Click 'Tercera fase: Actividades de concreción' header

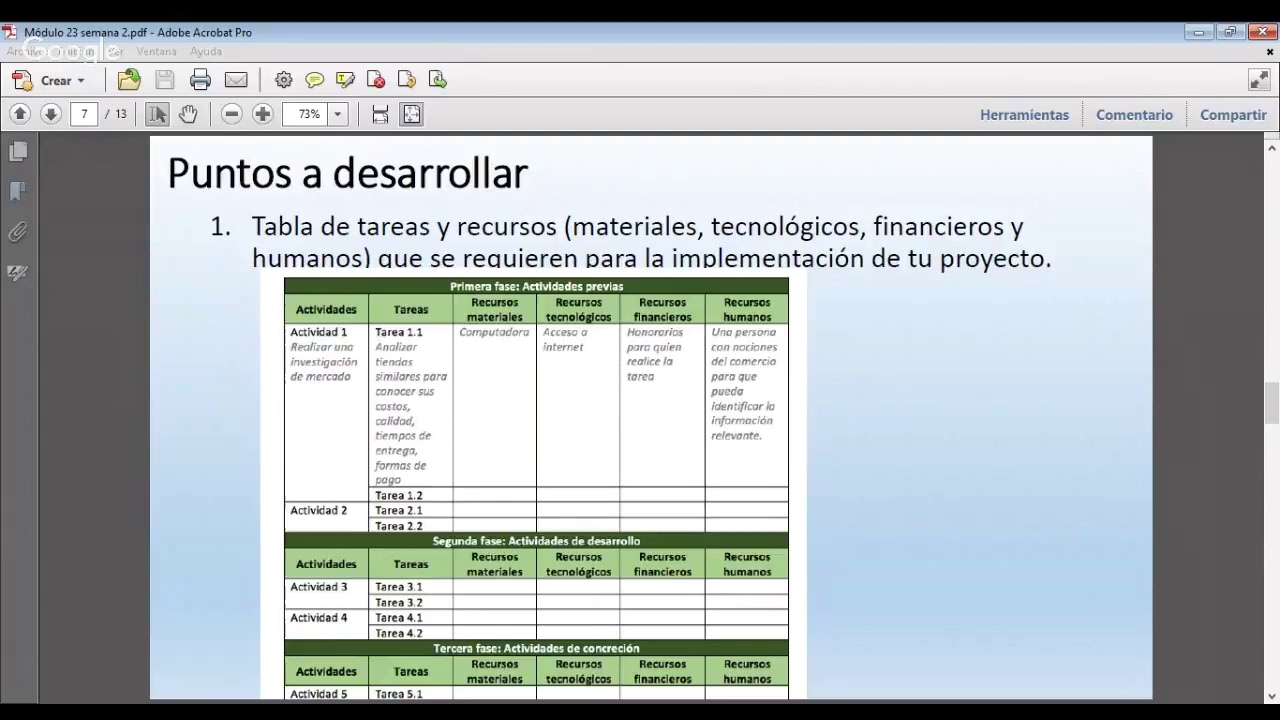[536, 648]
